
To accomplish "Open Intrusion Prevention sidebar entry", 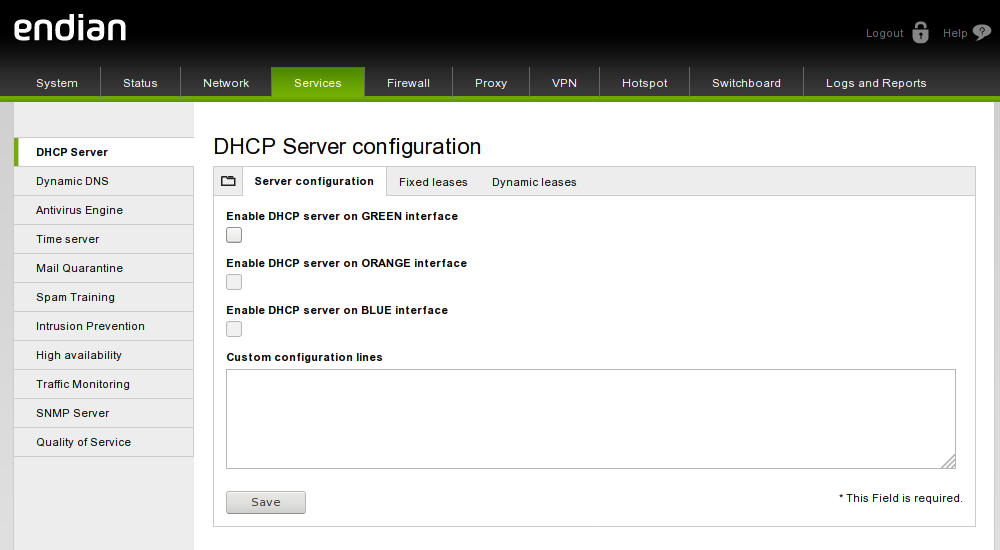I will pyautogui.click(x=104, y=326).
